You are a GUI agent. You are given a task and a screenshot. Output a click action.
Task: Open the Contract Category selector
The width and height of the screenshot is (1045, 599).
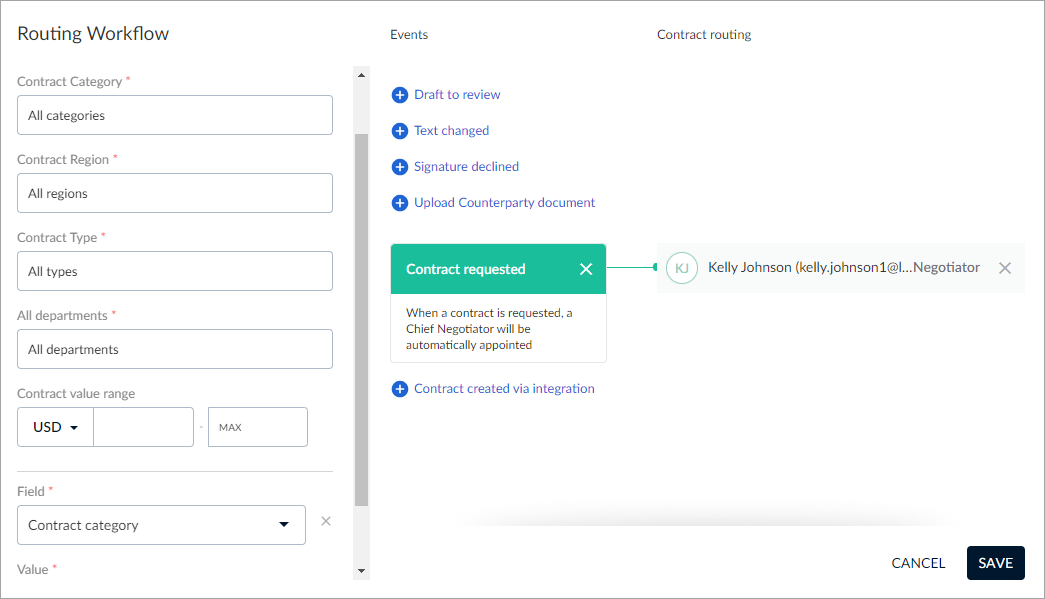(175, 115)
